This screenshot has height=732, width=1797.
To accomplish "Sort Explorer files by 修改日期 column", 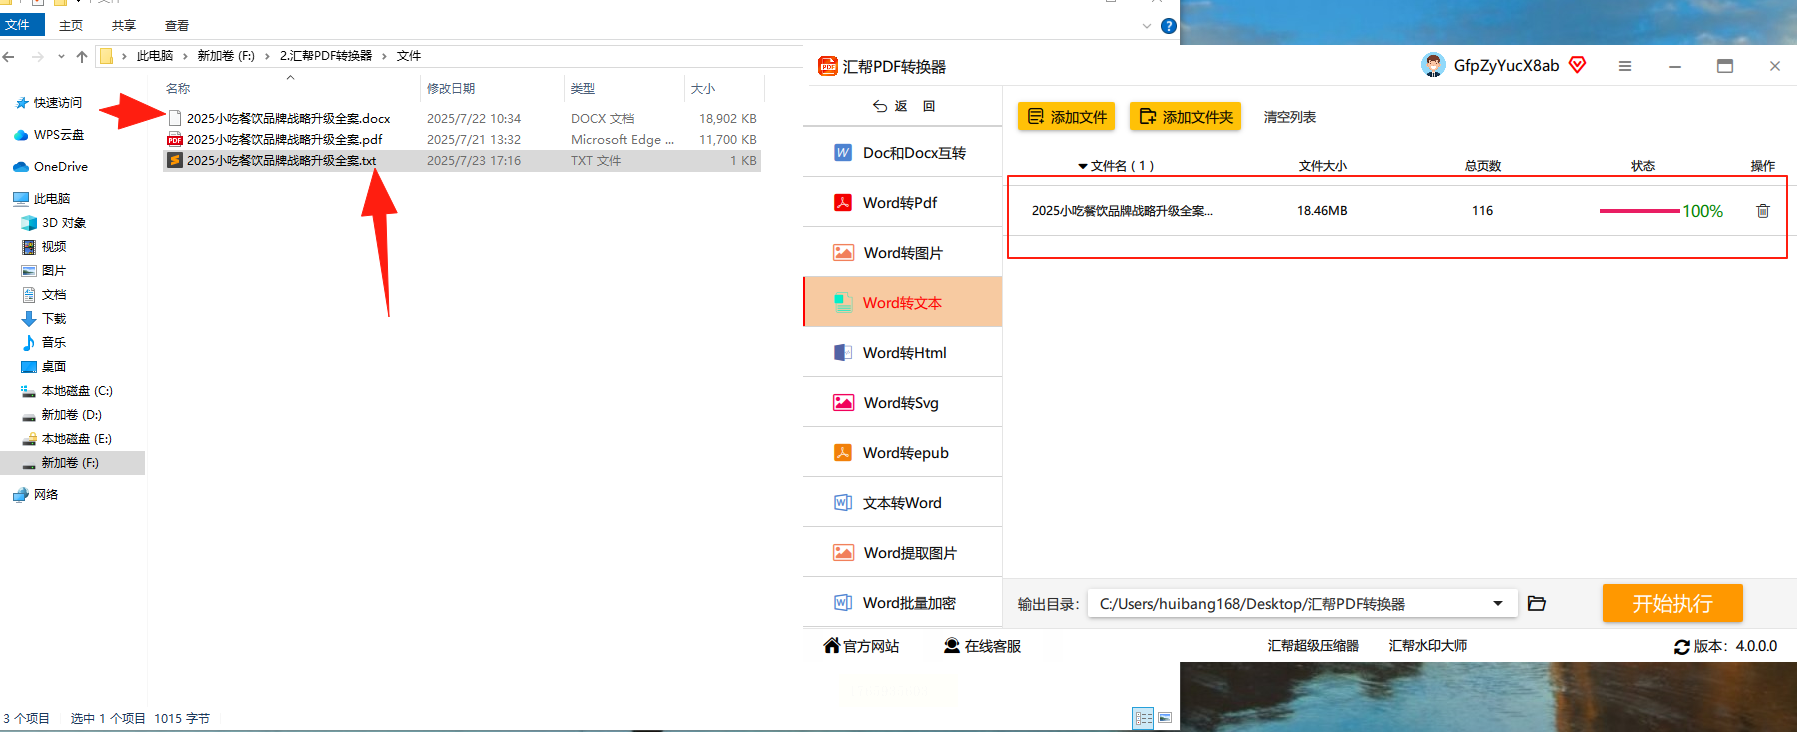I will pos(451,89).
